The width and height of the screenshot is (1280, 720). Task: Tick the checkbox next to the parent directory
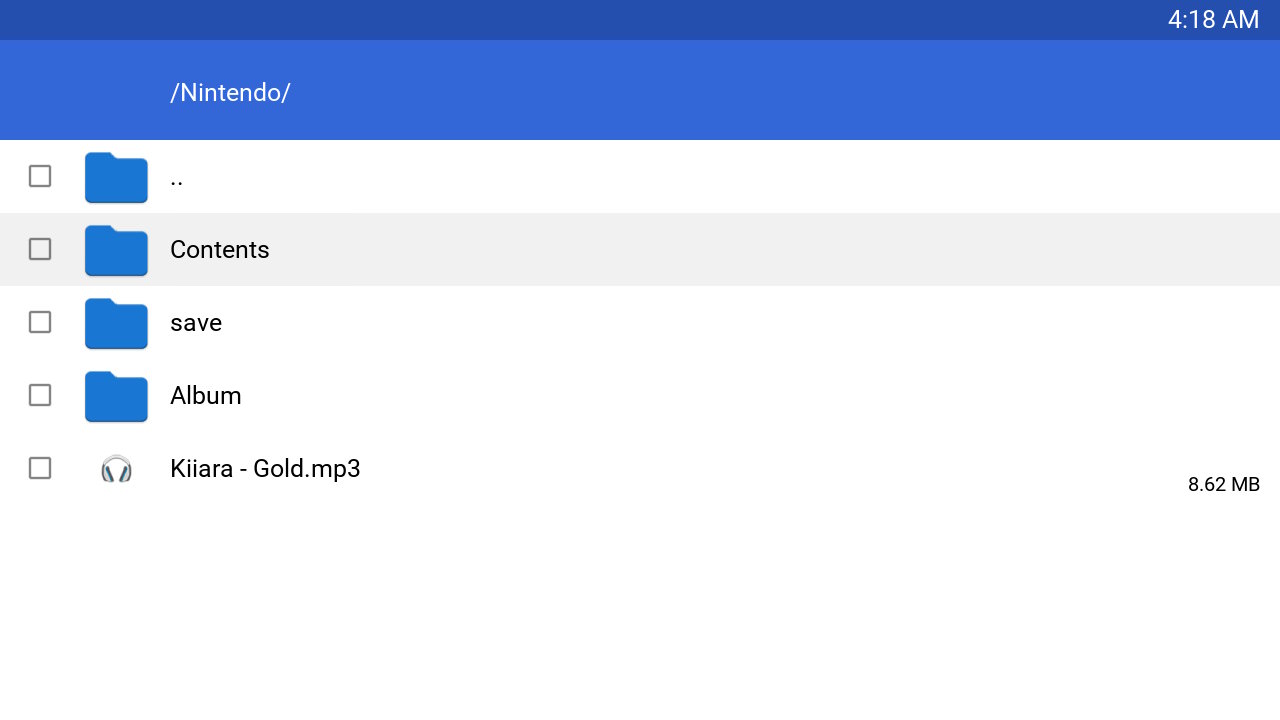(40, 176)
